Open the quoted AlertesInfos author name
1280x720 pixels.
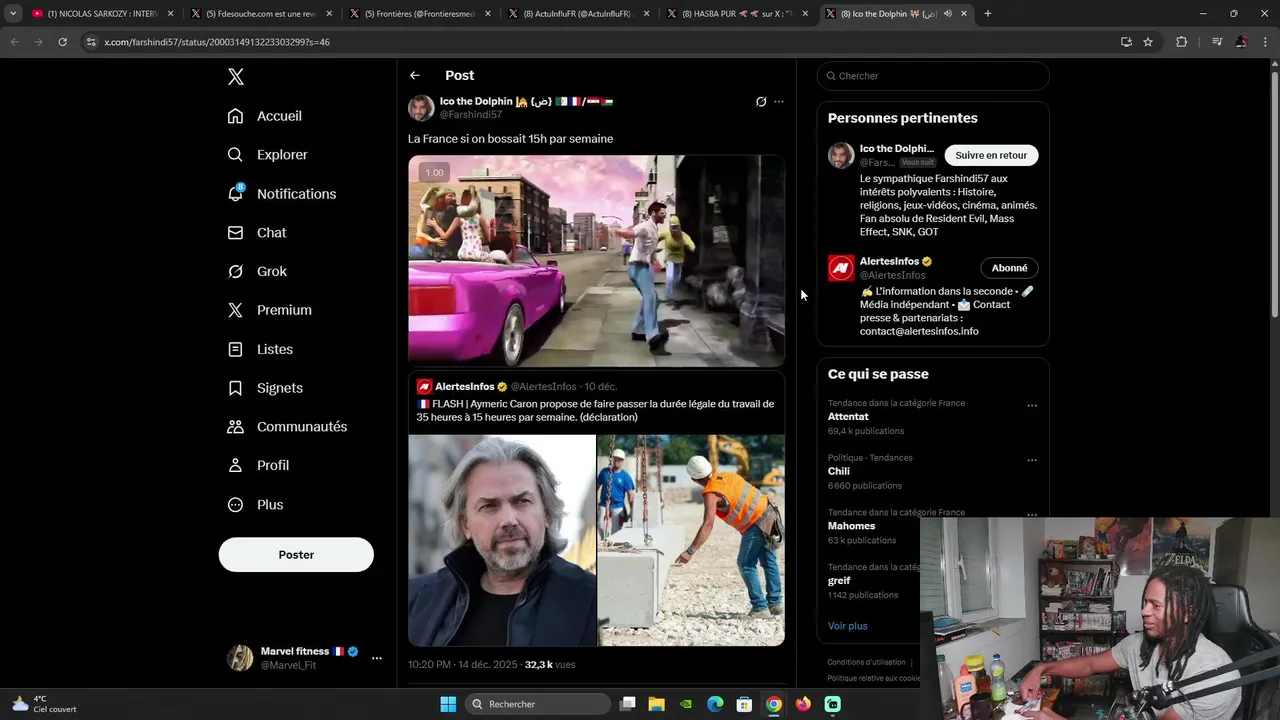[x=465, y=386]
